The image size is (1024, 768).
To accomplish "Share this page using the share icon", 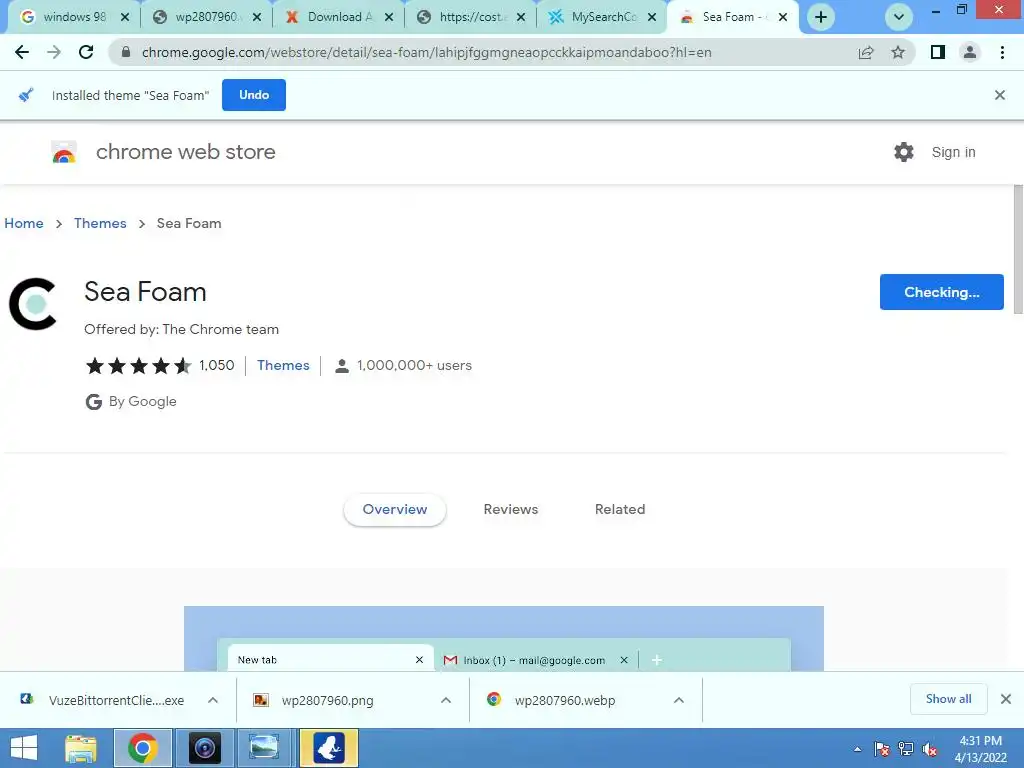I will (866, 52).
